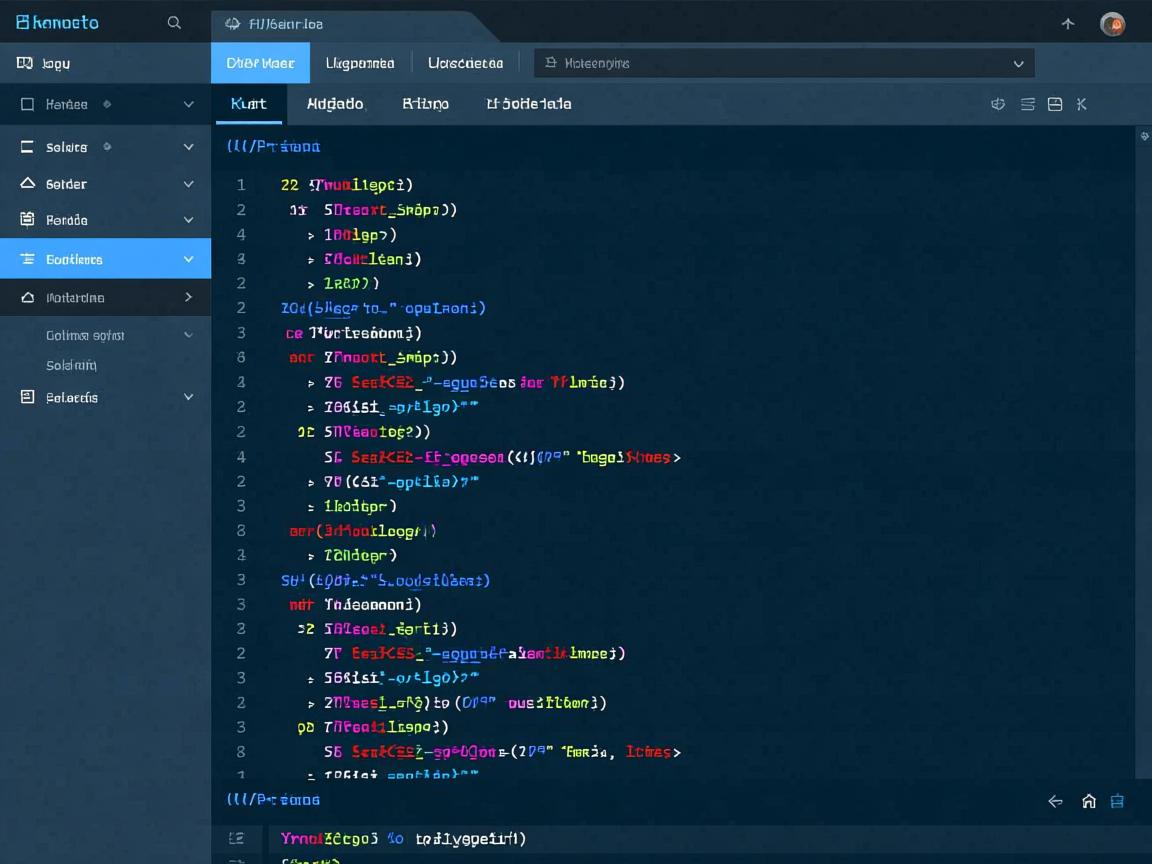Click the stacked lines icon in editor toolbar
1152x864 pixels.
tap(1027, 104)
